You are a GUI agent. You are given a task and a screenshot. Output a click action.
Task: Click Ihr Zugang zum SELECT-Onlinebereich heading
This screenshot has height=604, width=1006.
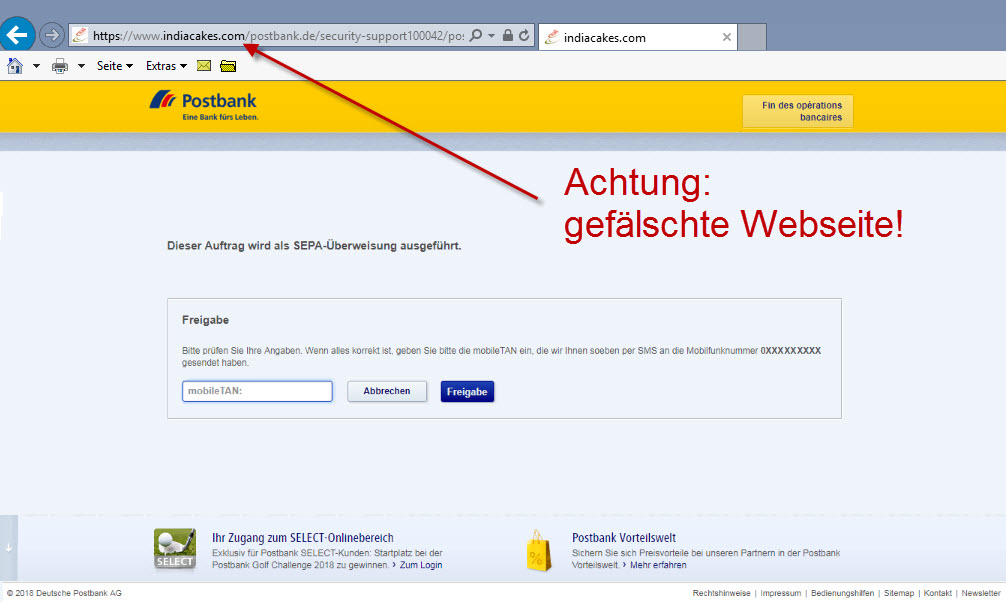pos(303,538)
